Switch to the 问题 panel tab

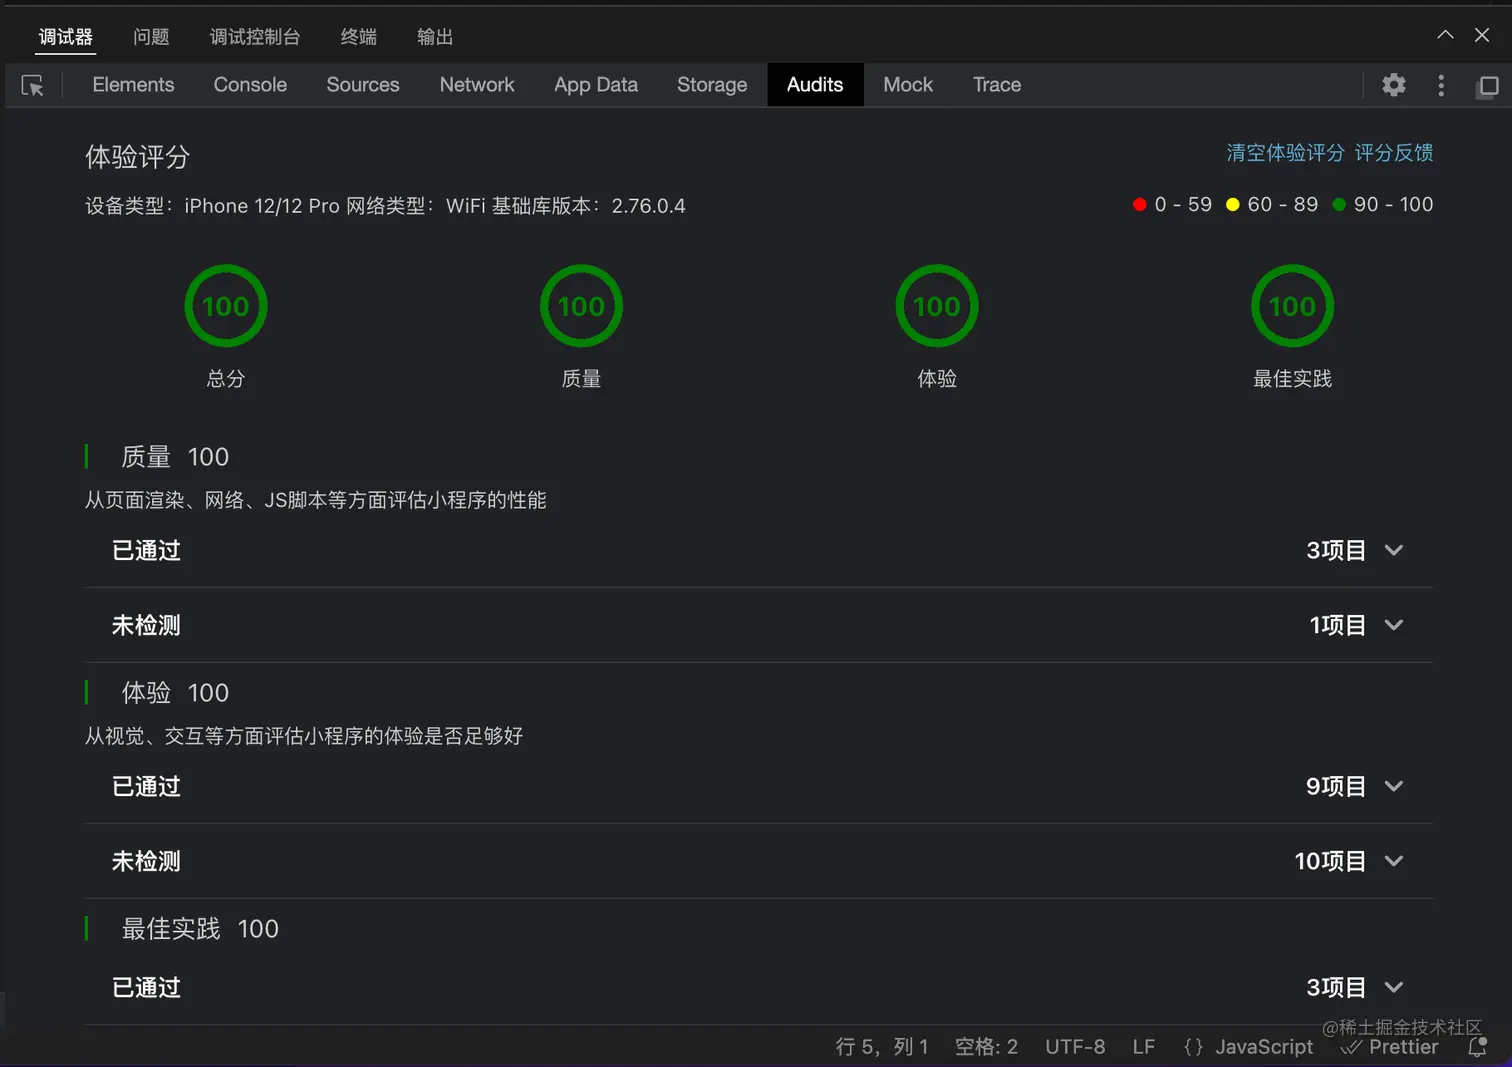point(151,37)
